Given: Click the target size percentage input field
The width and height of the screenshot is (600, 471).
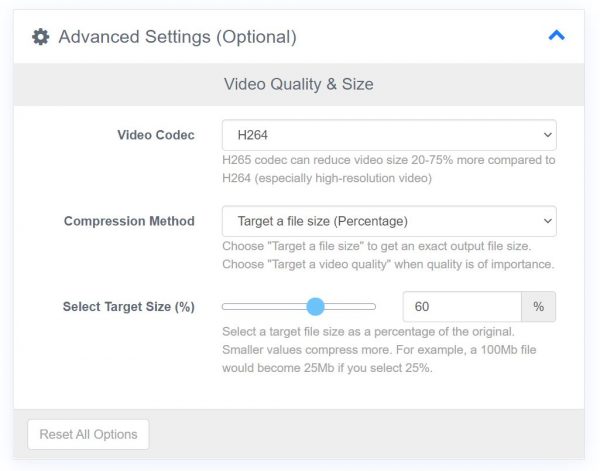Looking at the screenshot, I should (462, 306).
